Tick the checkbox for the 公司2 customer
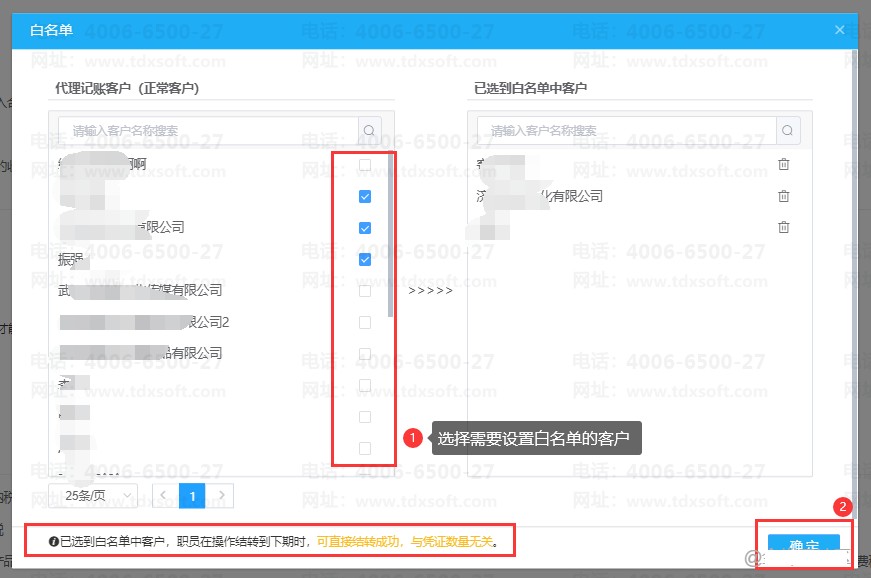Viewport: 871px width, 578px height. point(365,322)
